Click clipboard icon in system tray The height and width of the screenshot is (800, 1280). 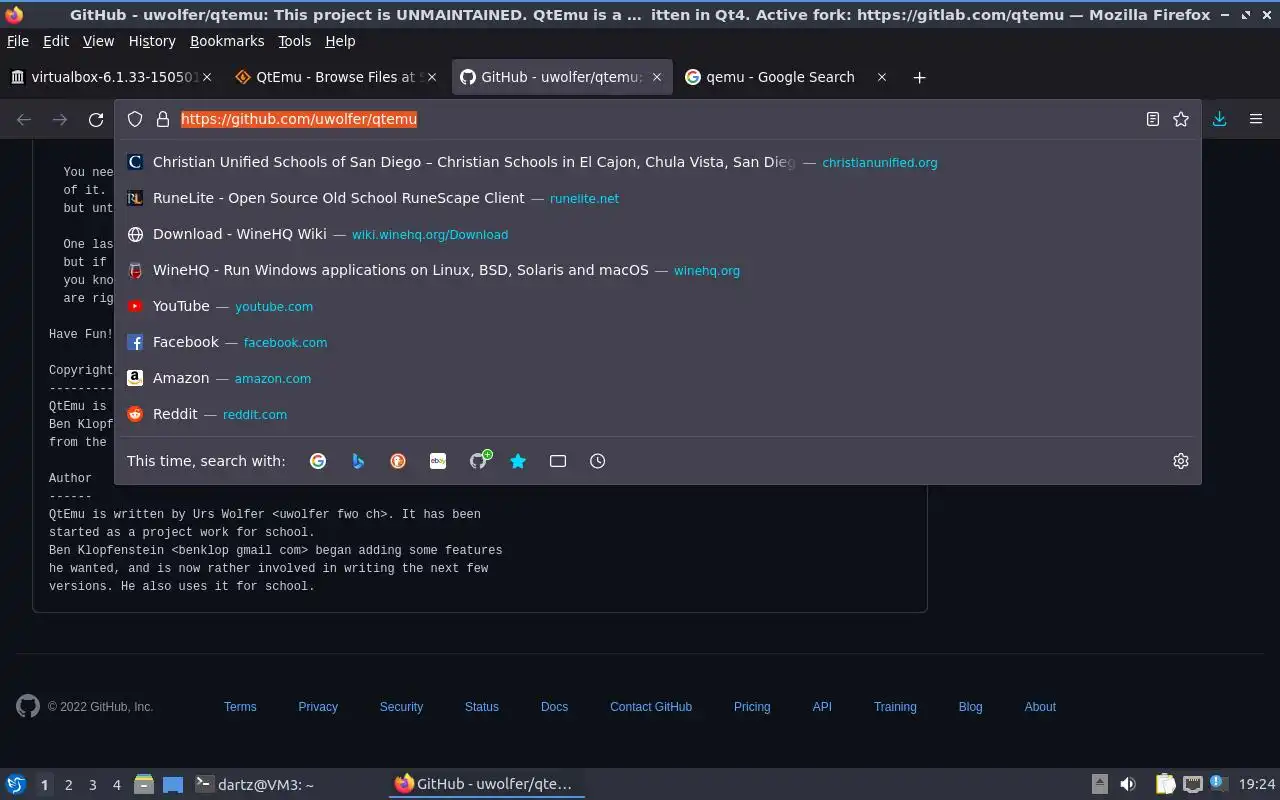[1166, 785]
